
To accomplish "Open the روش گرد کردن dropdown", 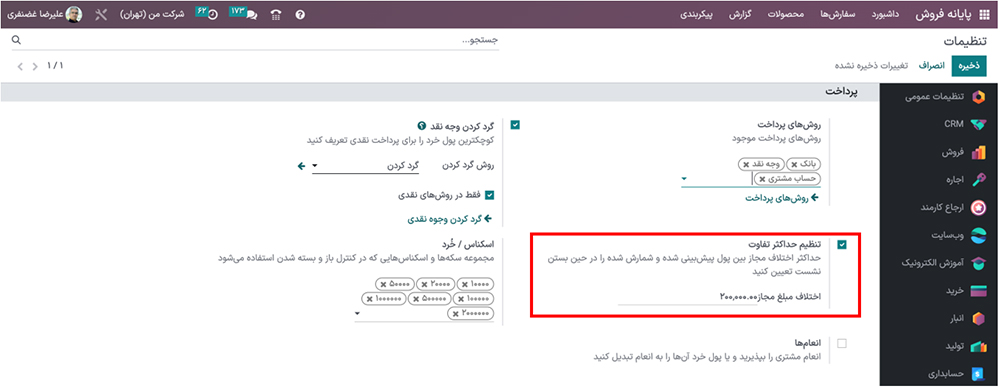I will click(x=366, y=166).
